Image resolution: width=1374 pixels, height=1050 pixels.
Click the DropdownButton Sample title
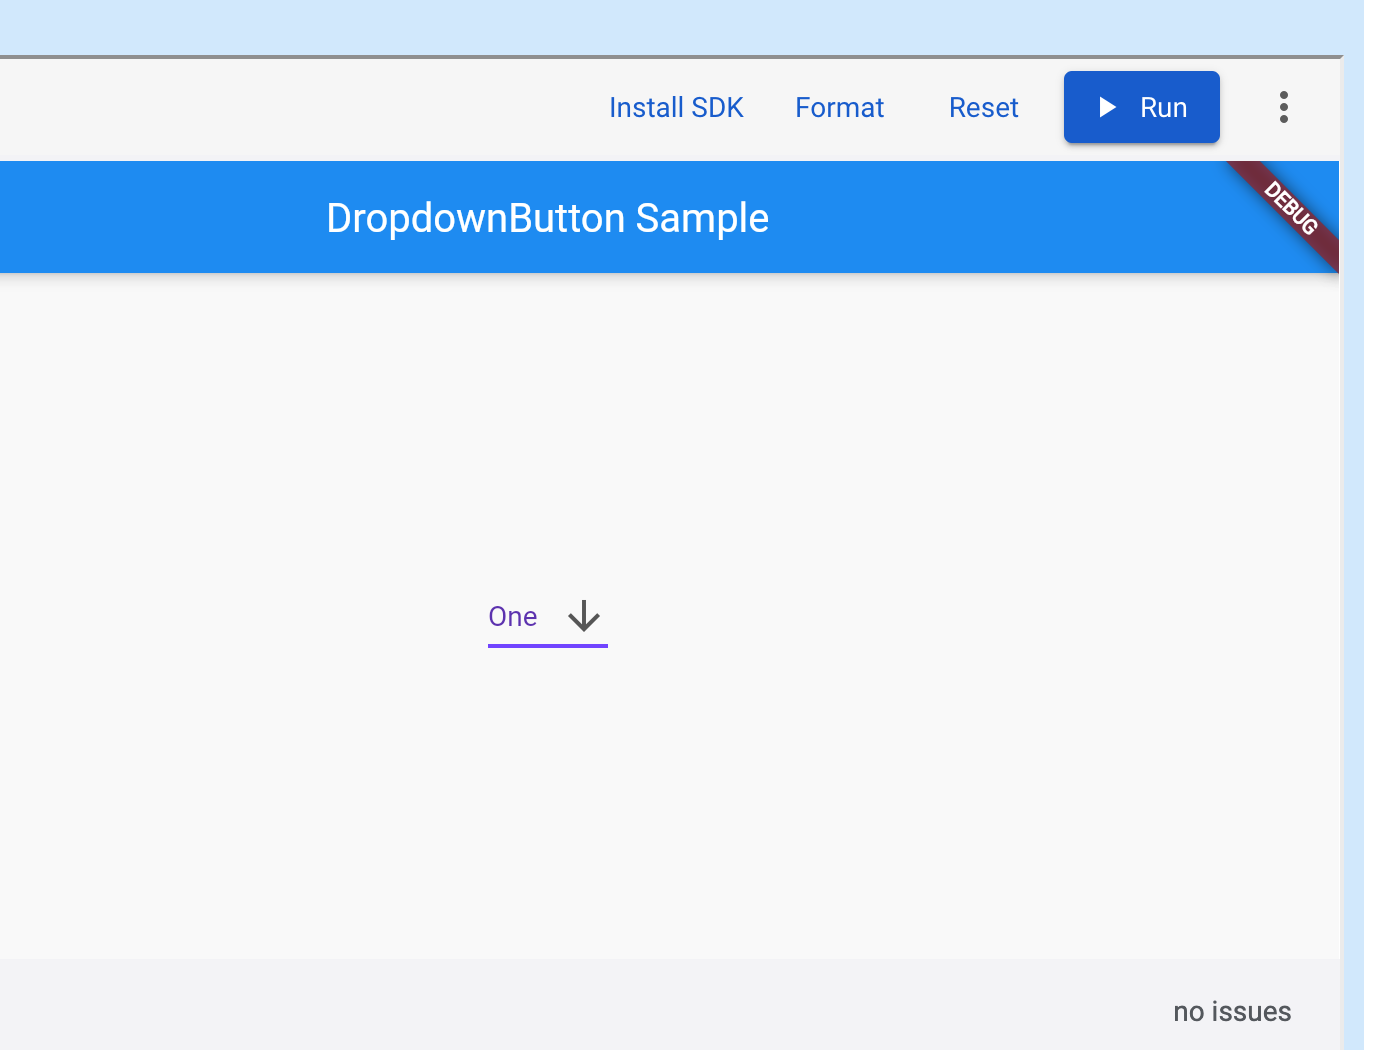[547, 217]
